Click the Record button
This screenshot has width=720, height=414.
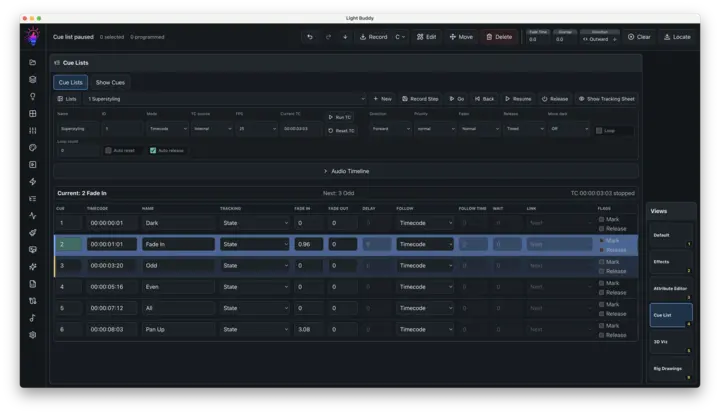373,37
